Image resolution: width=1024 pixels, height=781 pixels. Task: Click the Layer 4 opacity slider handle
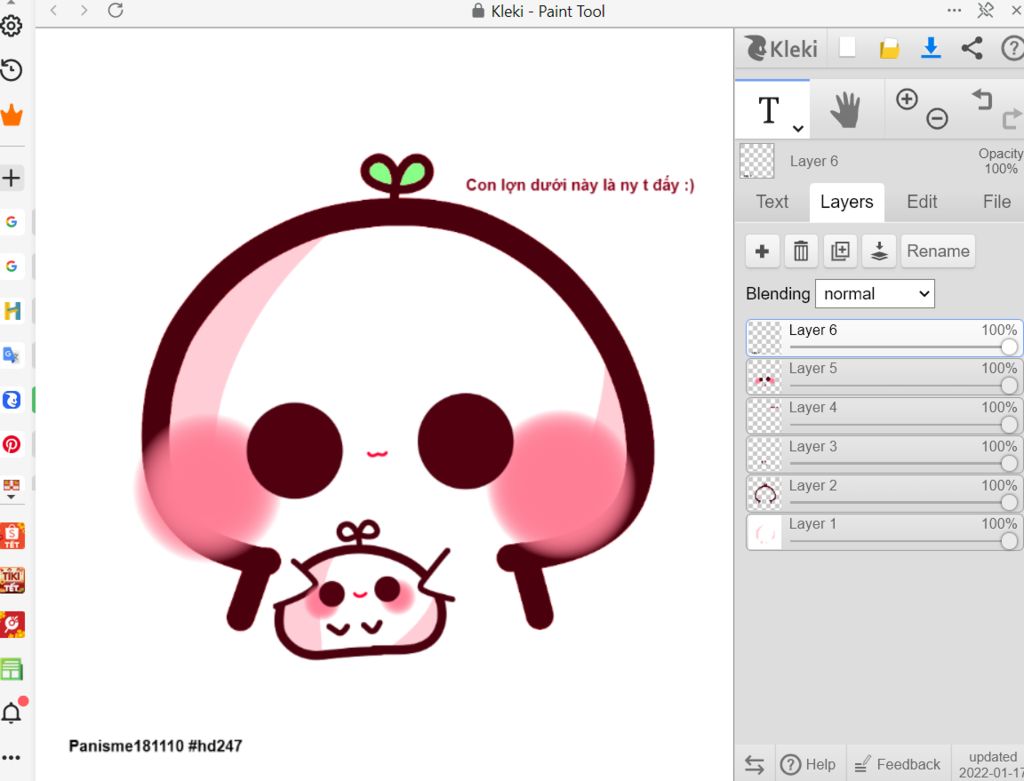click(x=1009, y=424)
